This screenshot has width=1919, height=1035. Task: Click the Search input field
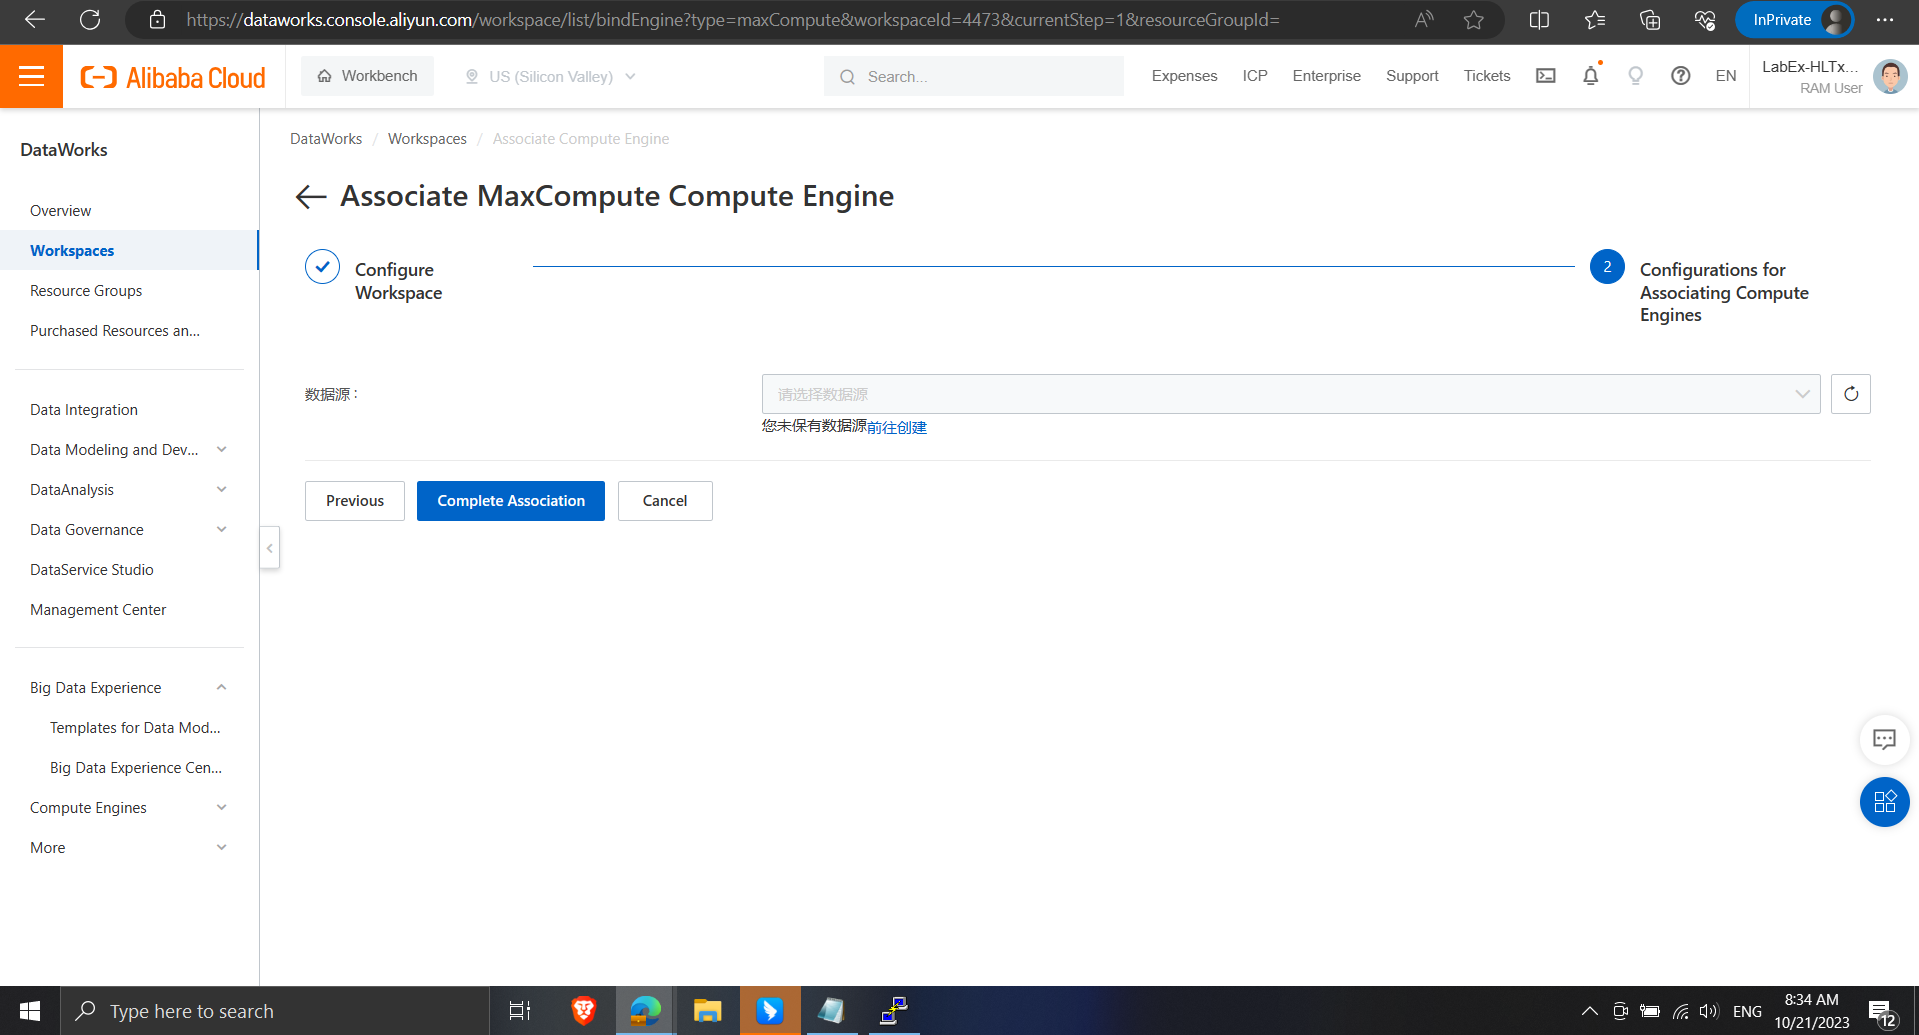[x=973, y=76]
